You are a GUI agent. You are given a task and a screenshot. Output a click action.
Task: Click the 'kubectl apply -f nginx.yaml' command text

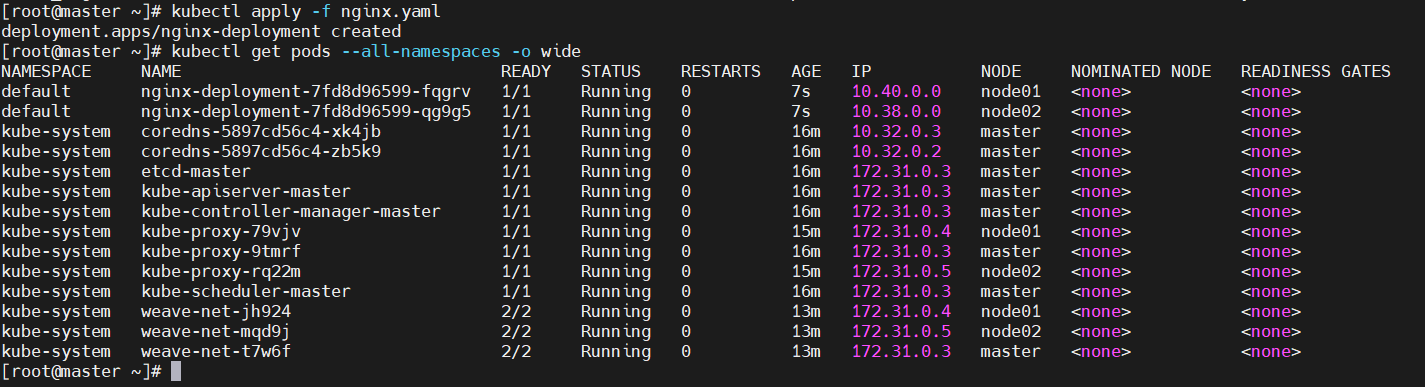tap(305, 11)
